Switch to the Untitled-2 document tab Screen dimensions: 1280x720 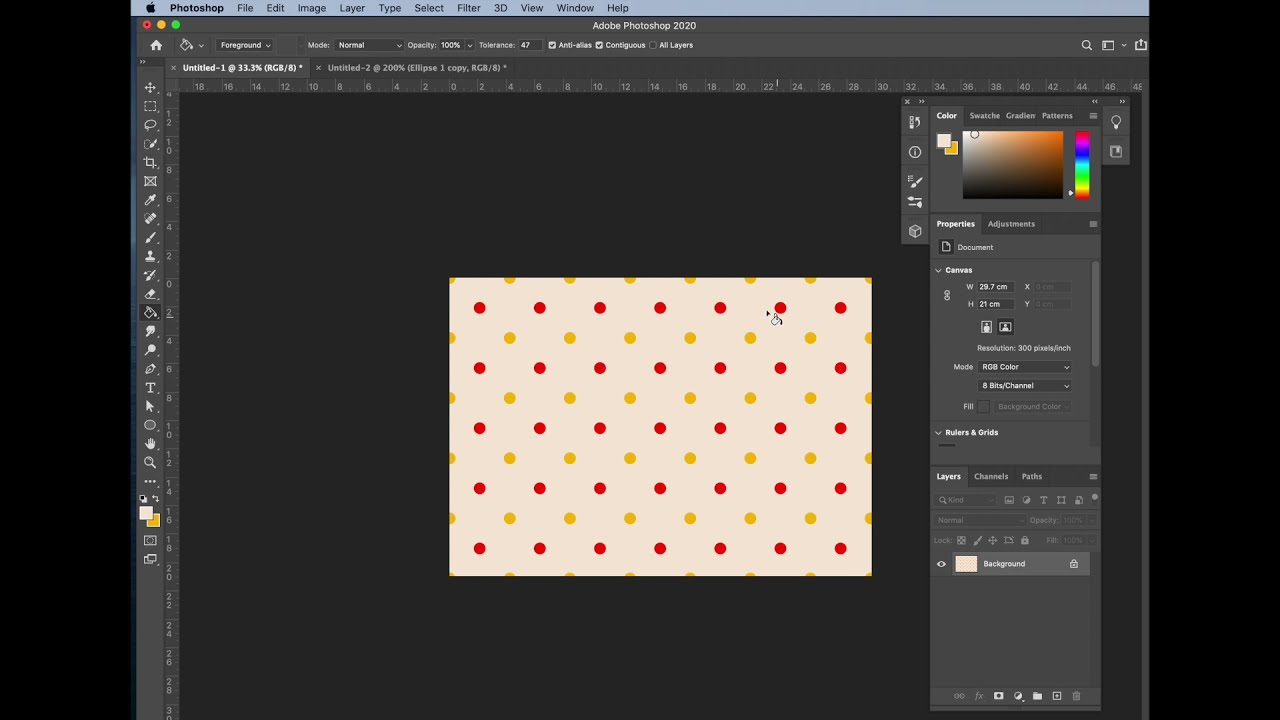pos(417,68)
